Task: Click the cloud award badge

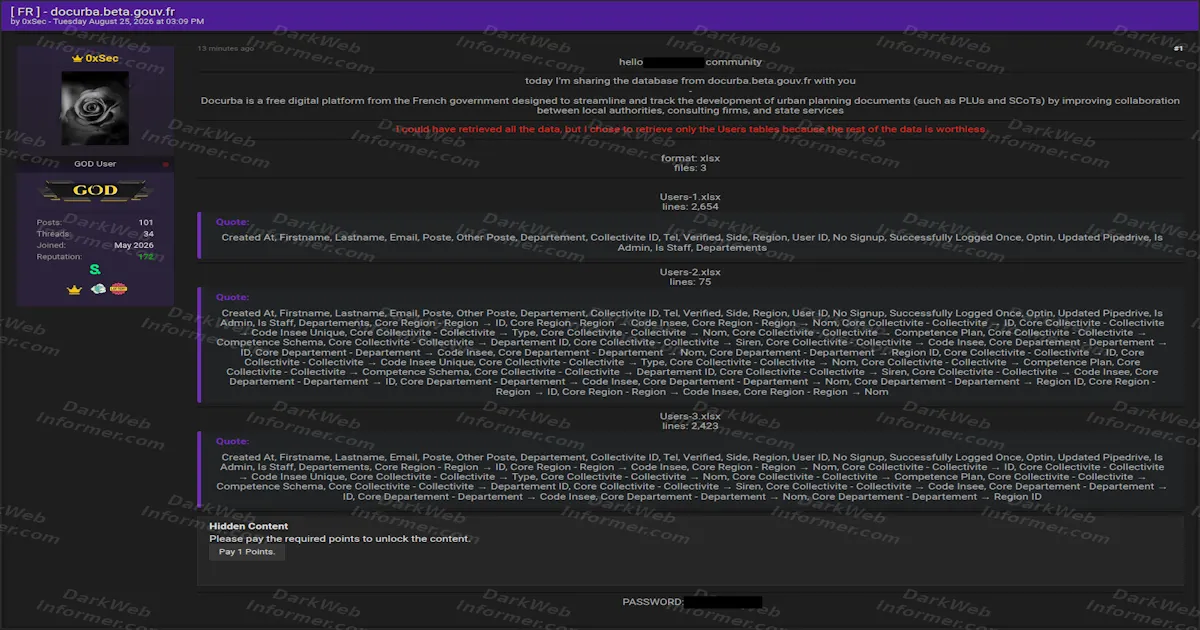Action: click(98, 290)
